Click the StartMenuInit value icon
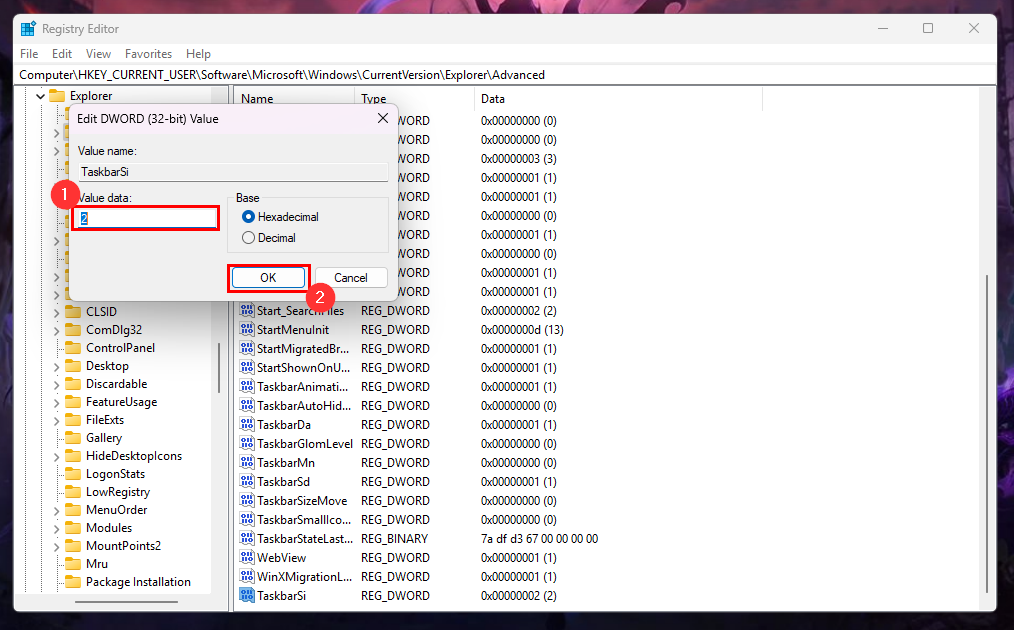The width and height of the screenshot is (1014, 630). [x=247, y=329]
